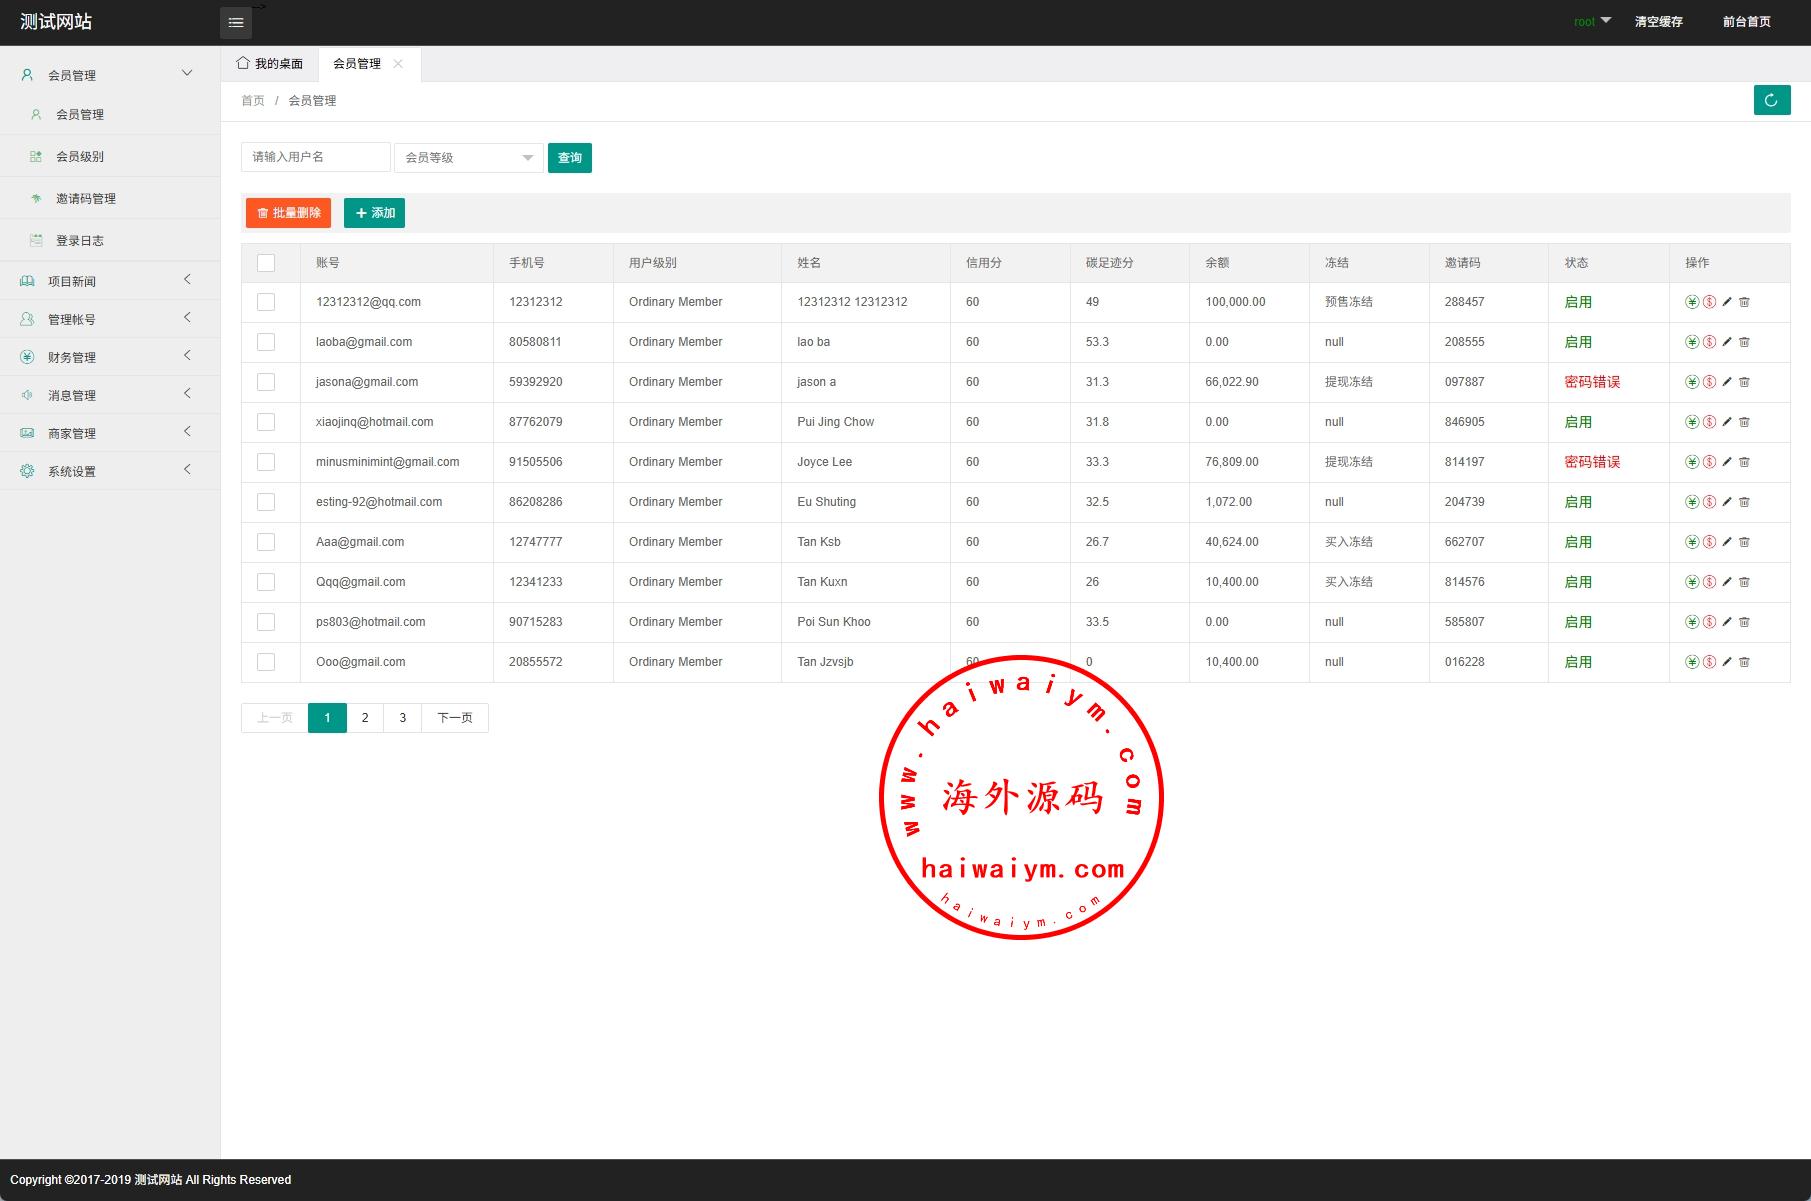Image resolution: width=1811 pixels, height=1201 pixels.
Task: Click the 查询 search button
Action: pos(569,158)
